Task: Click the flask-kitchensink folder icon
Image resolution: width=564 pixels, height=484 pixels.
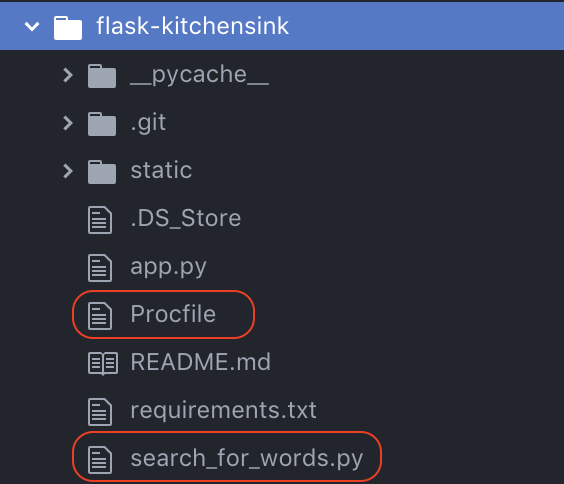Action: coord(68,28)
